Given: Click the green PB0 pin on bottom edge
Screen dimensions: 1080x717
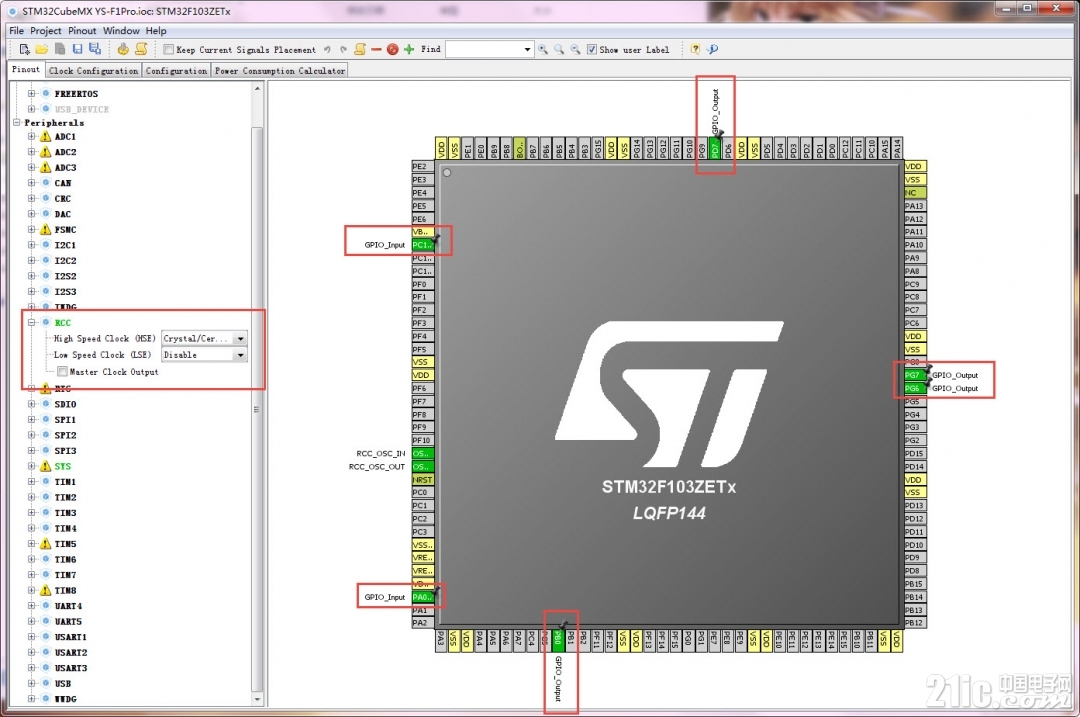Looking at the screenshot, I should point(558,641).
